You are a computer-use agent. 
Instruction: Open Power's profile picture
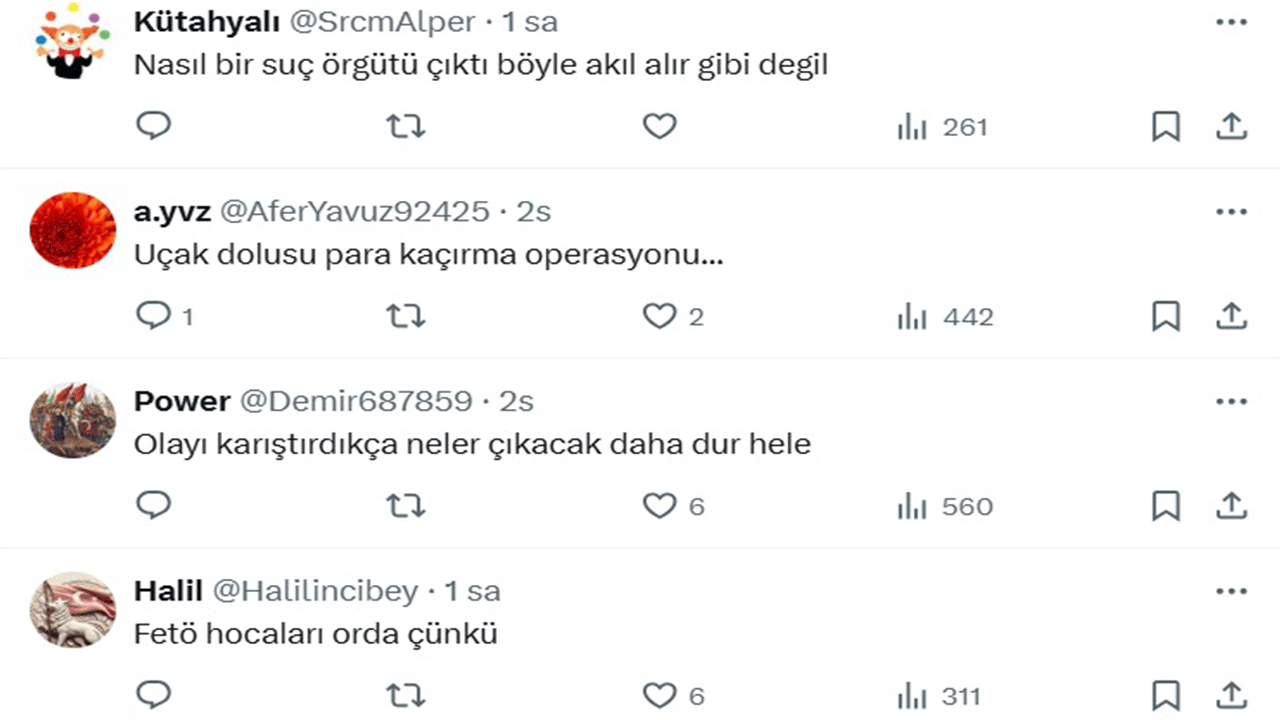73,421
